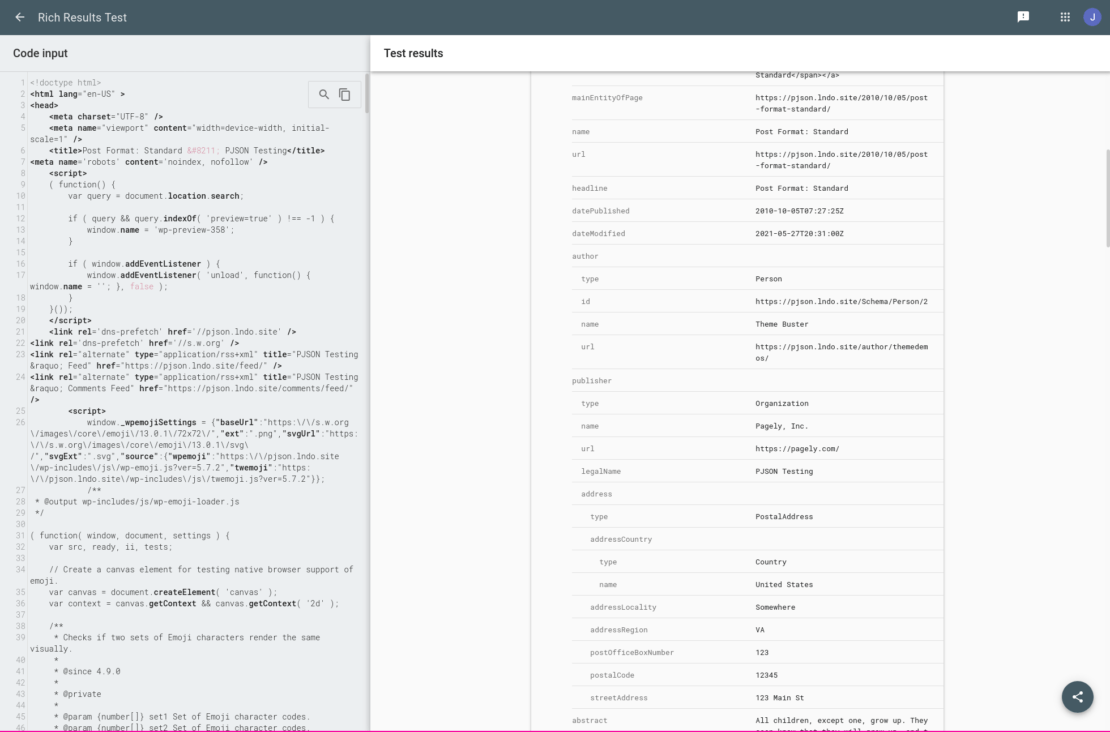Click the meta robots line in code
This screenshot has height=732, width=1110.
coord(149,162)
